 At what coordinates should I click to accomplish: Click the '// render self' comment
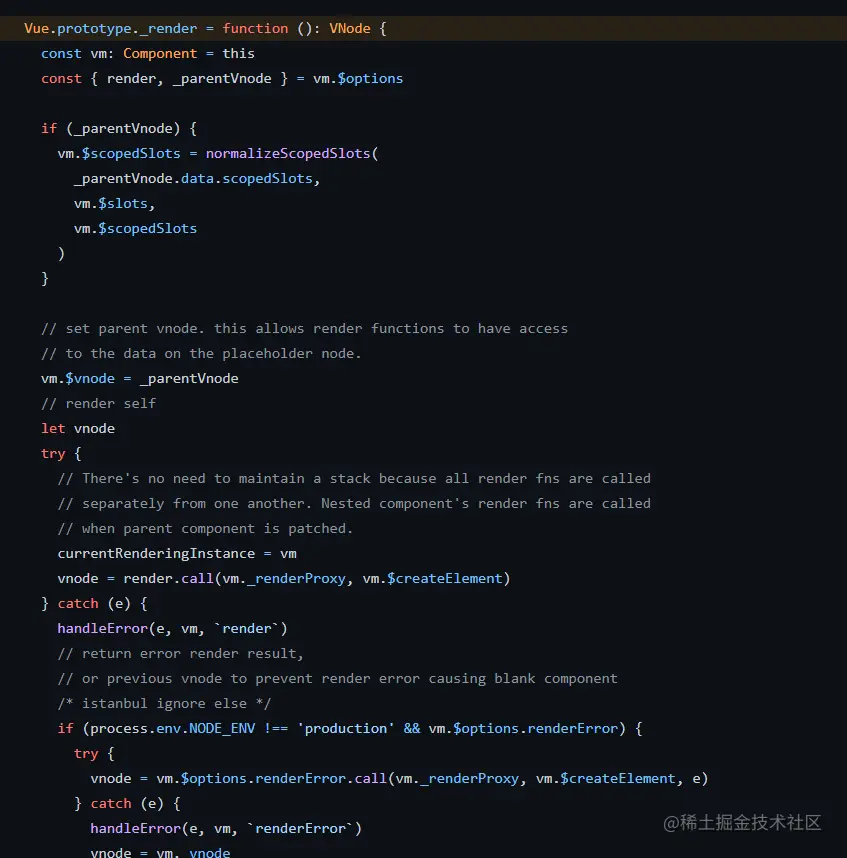[98, 403]
